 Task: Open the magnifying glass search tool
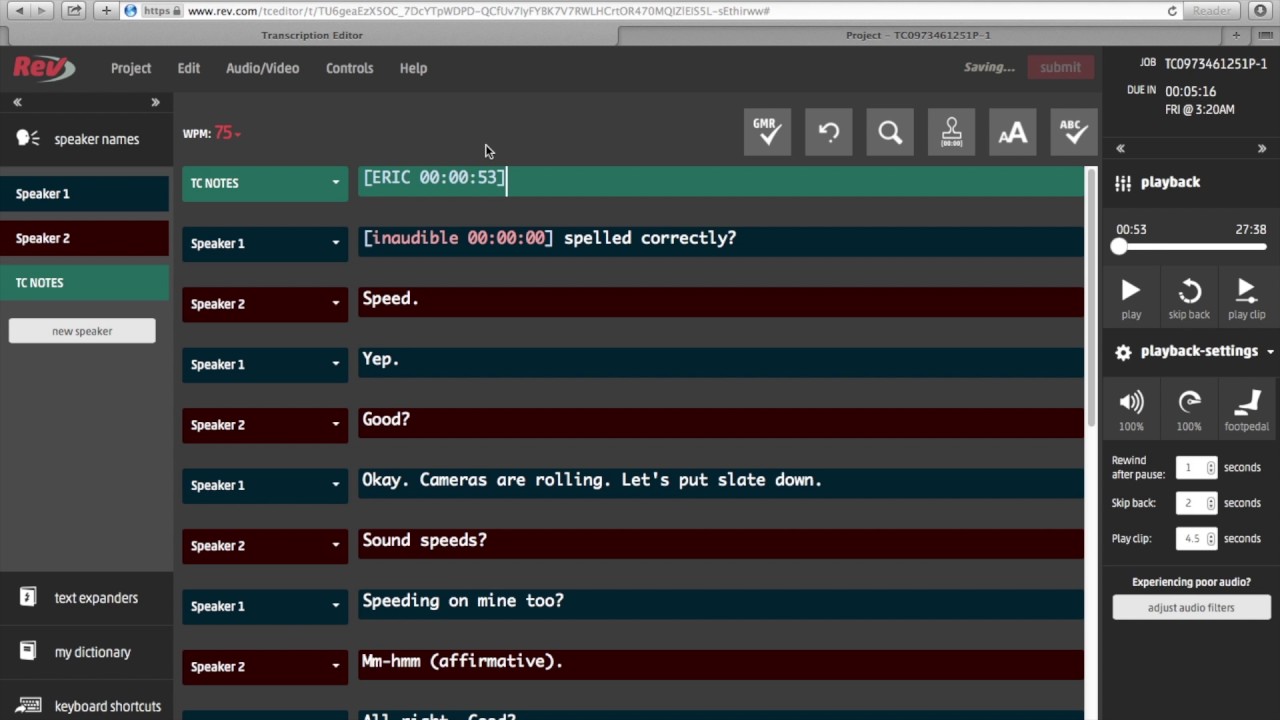pyautogui.click(x=890, y=132)
